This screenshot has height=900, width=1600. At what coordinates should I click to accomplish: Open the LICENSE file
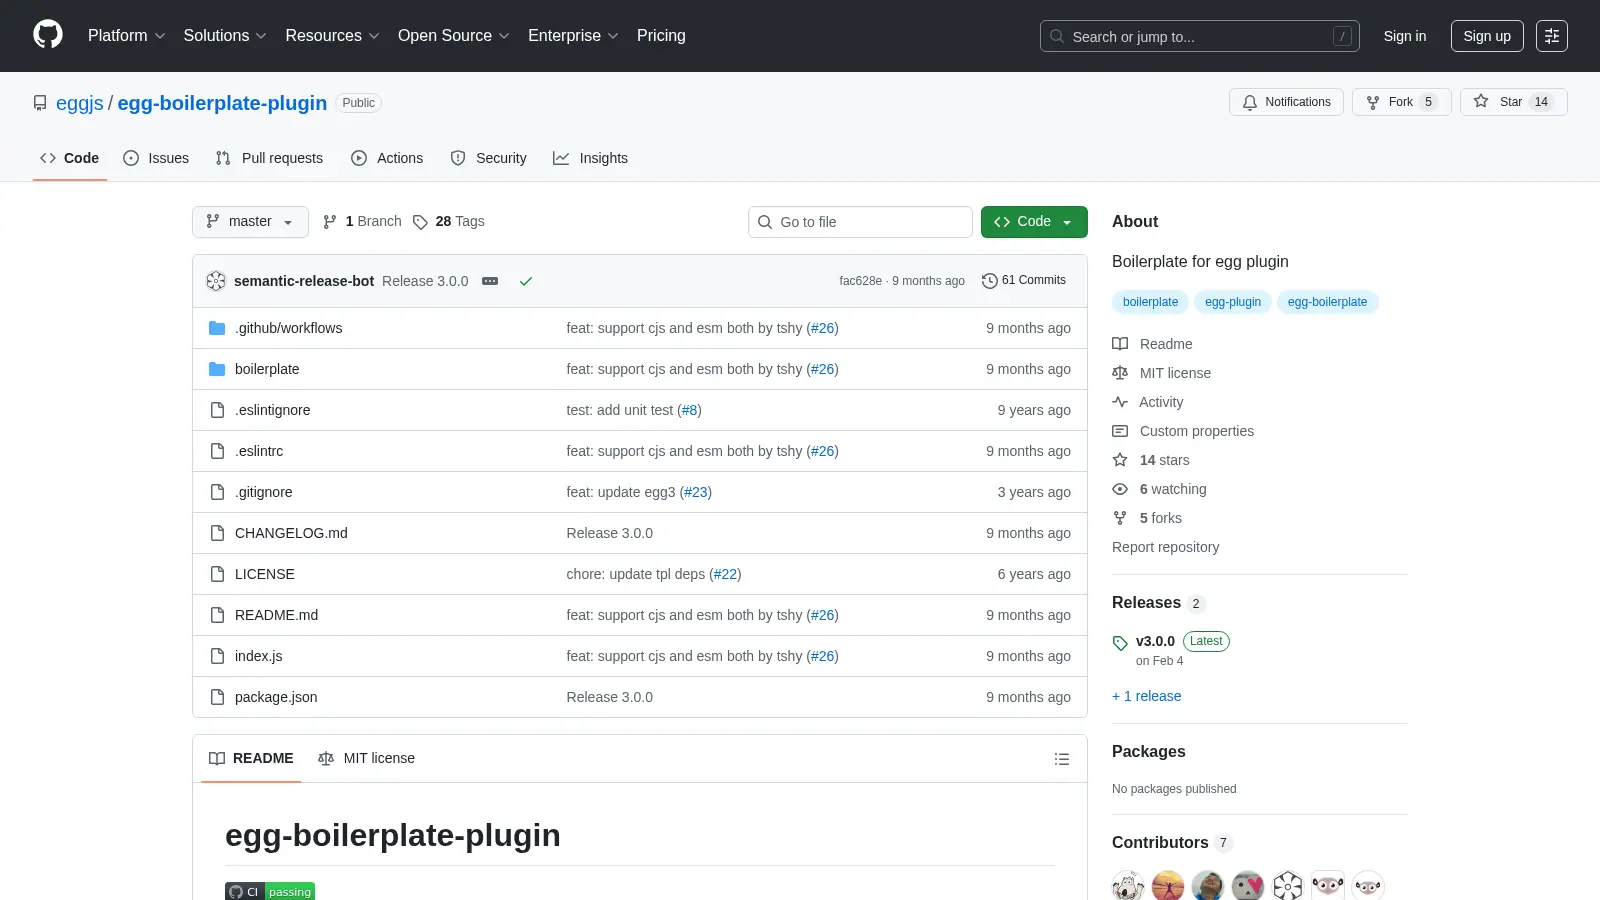(265, 574)
